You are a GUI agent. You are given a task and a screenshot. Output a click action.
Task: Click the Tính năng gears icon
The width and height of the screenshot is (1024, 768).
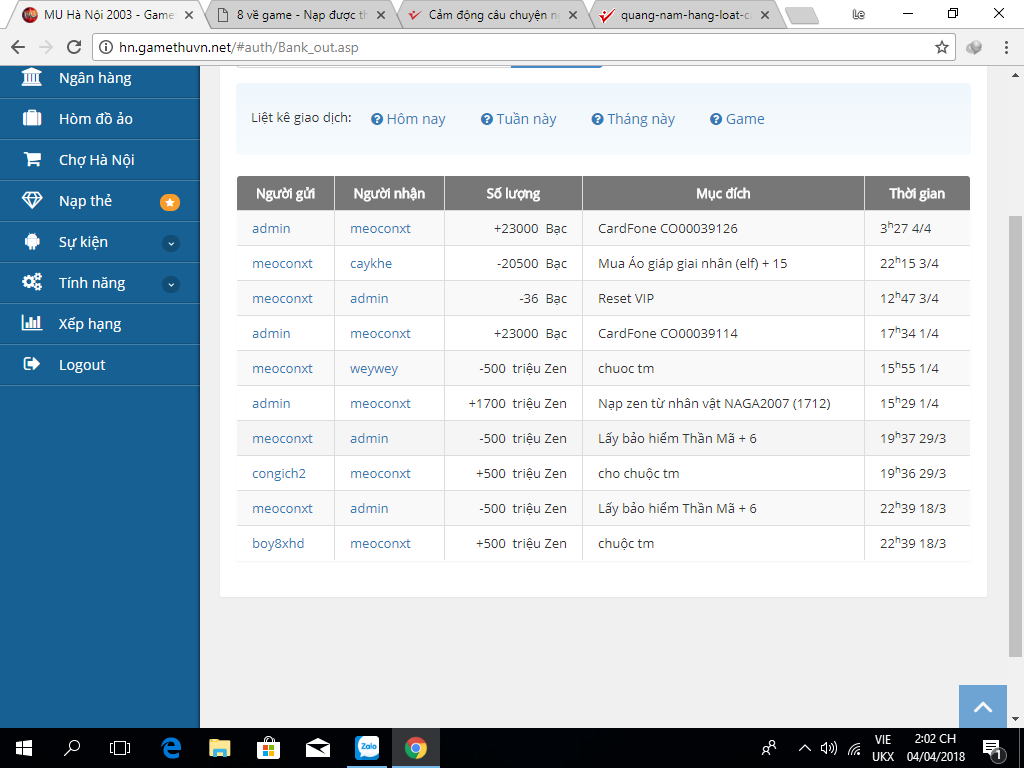click(31, 283)
